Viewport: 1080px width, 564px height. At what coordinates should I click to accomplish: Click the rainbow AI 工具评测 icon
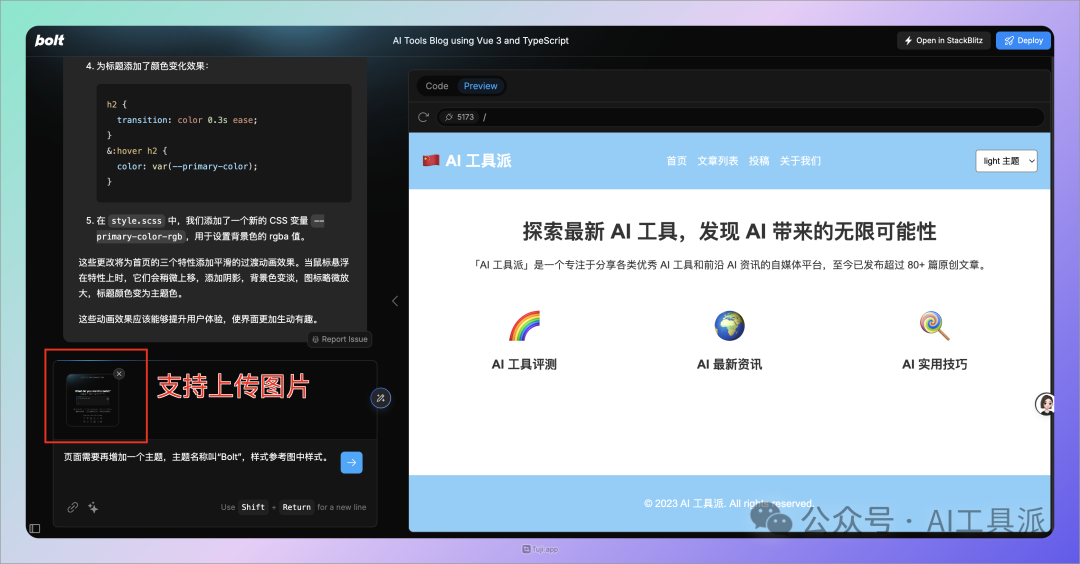click(x=525, y=326)
